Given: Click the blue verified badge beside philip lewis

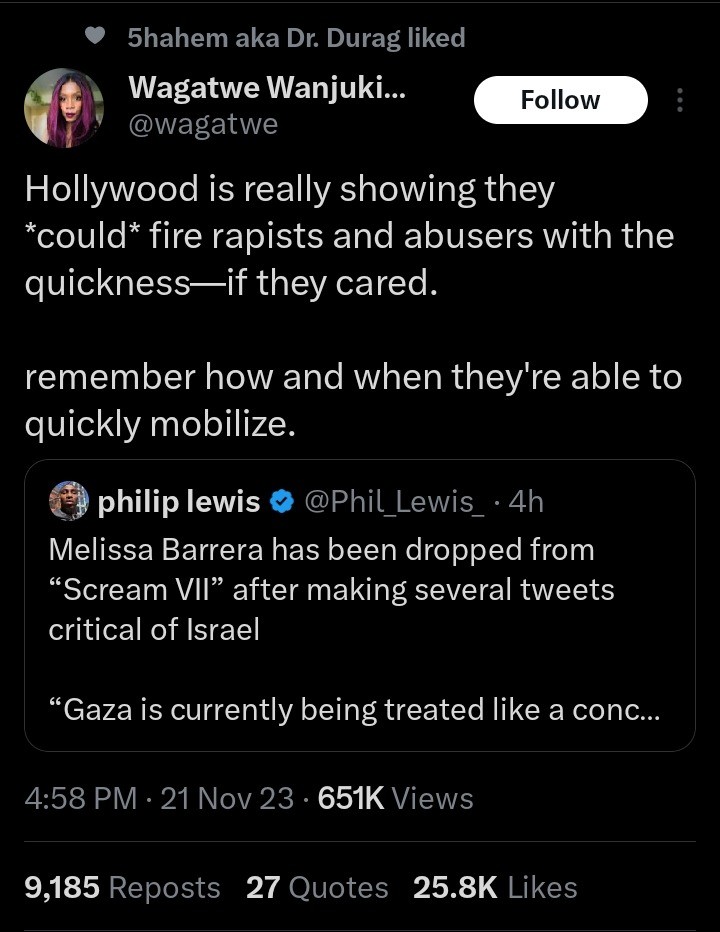Looking at the screenshot, I should [x=281, y=502].
